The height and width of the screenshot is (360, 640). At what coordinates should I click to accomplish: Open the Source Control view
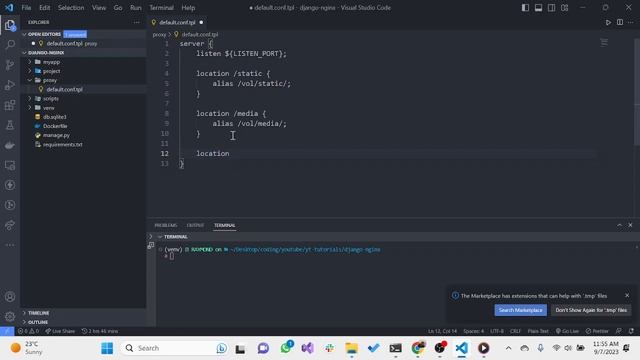(x=10, y=64)
